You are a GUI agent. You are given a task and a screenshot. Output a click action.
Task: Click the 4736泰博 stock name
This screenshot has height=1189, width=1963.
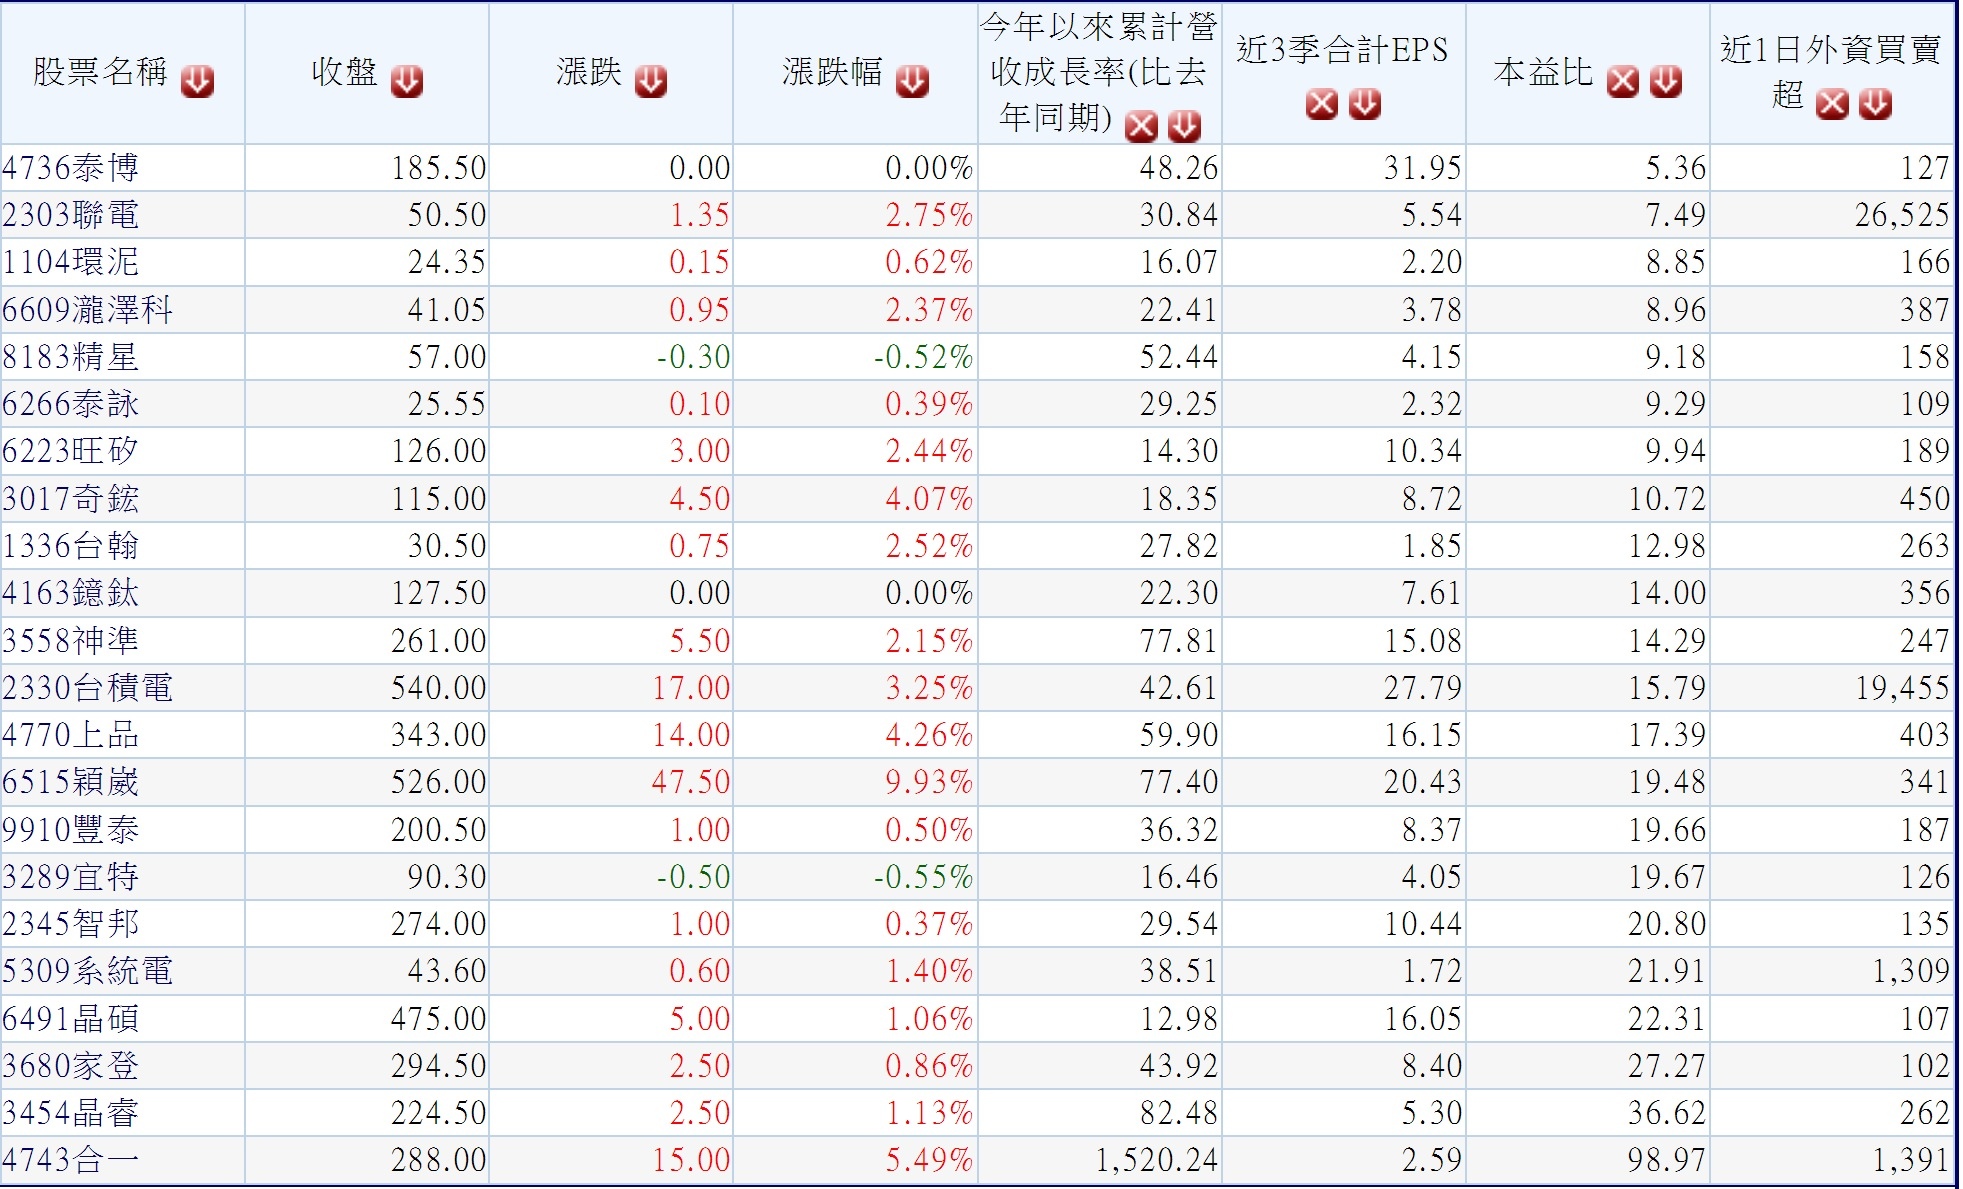pos(70,168)
